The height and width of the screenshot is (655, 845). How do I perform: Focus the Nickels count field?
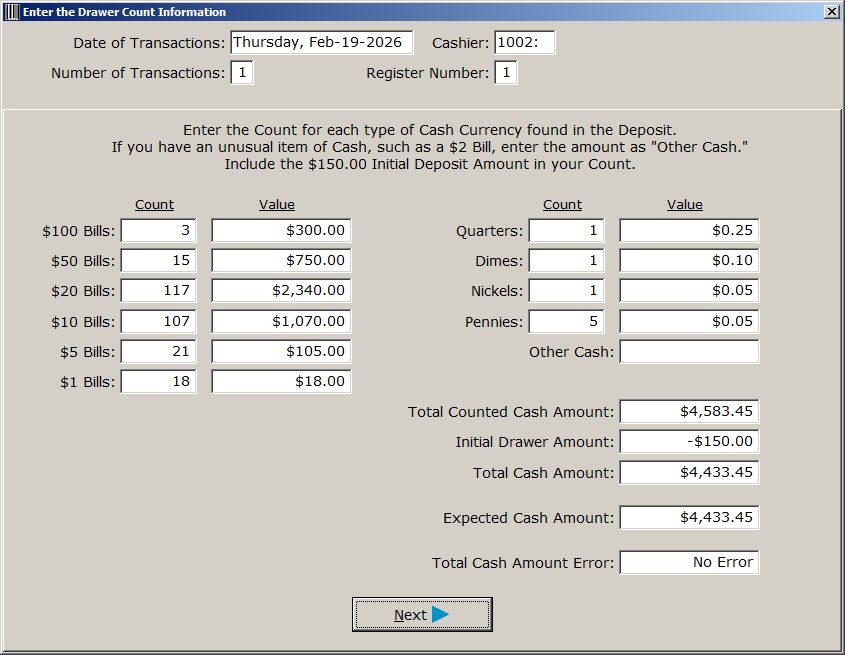point(566,291)
